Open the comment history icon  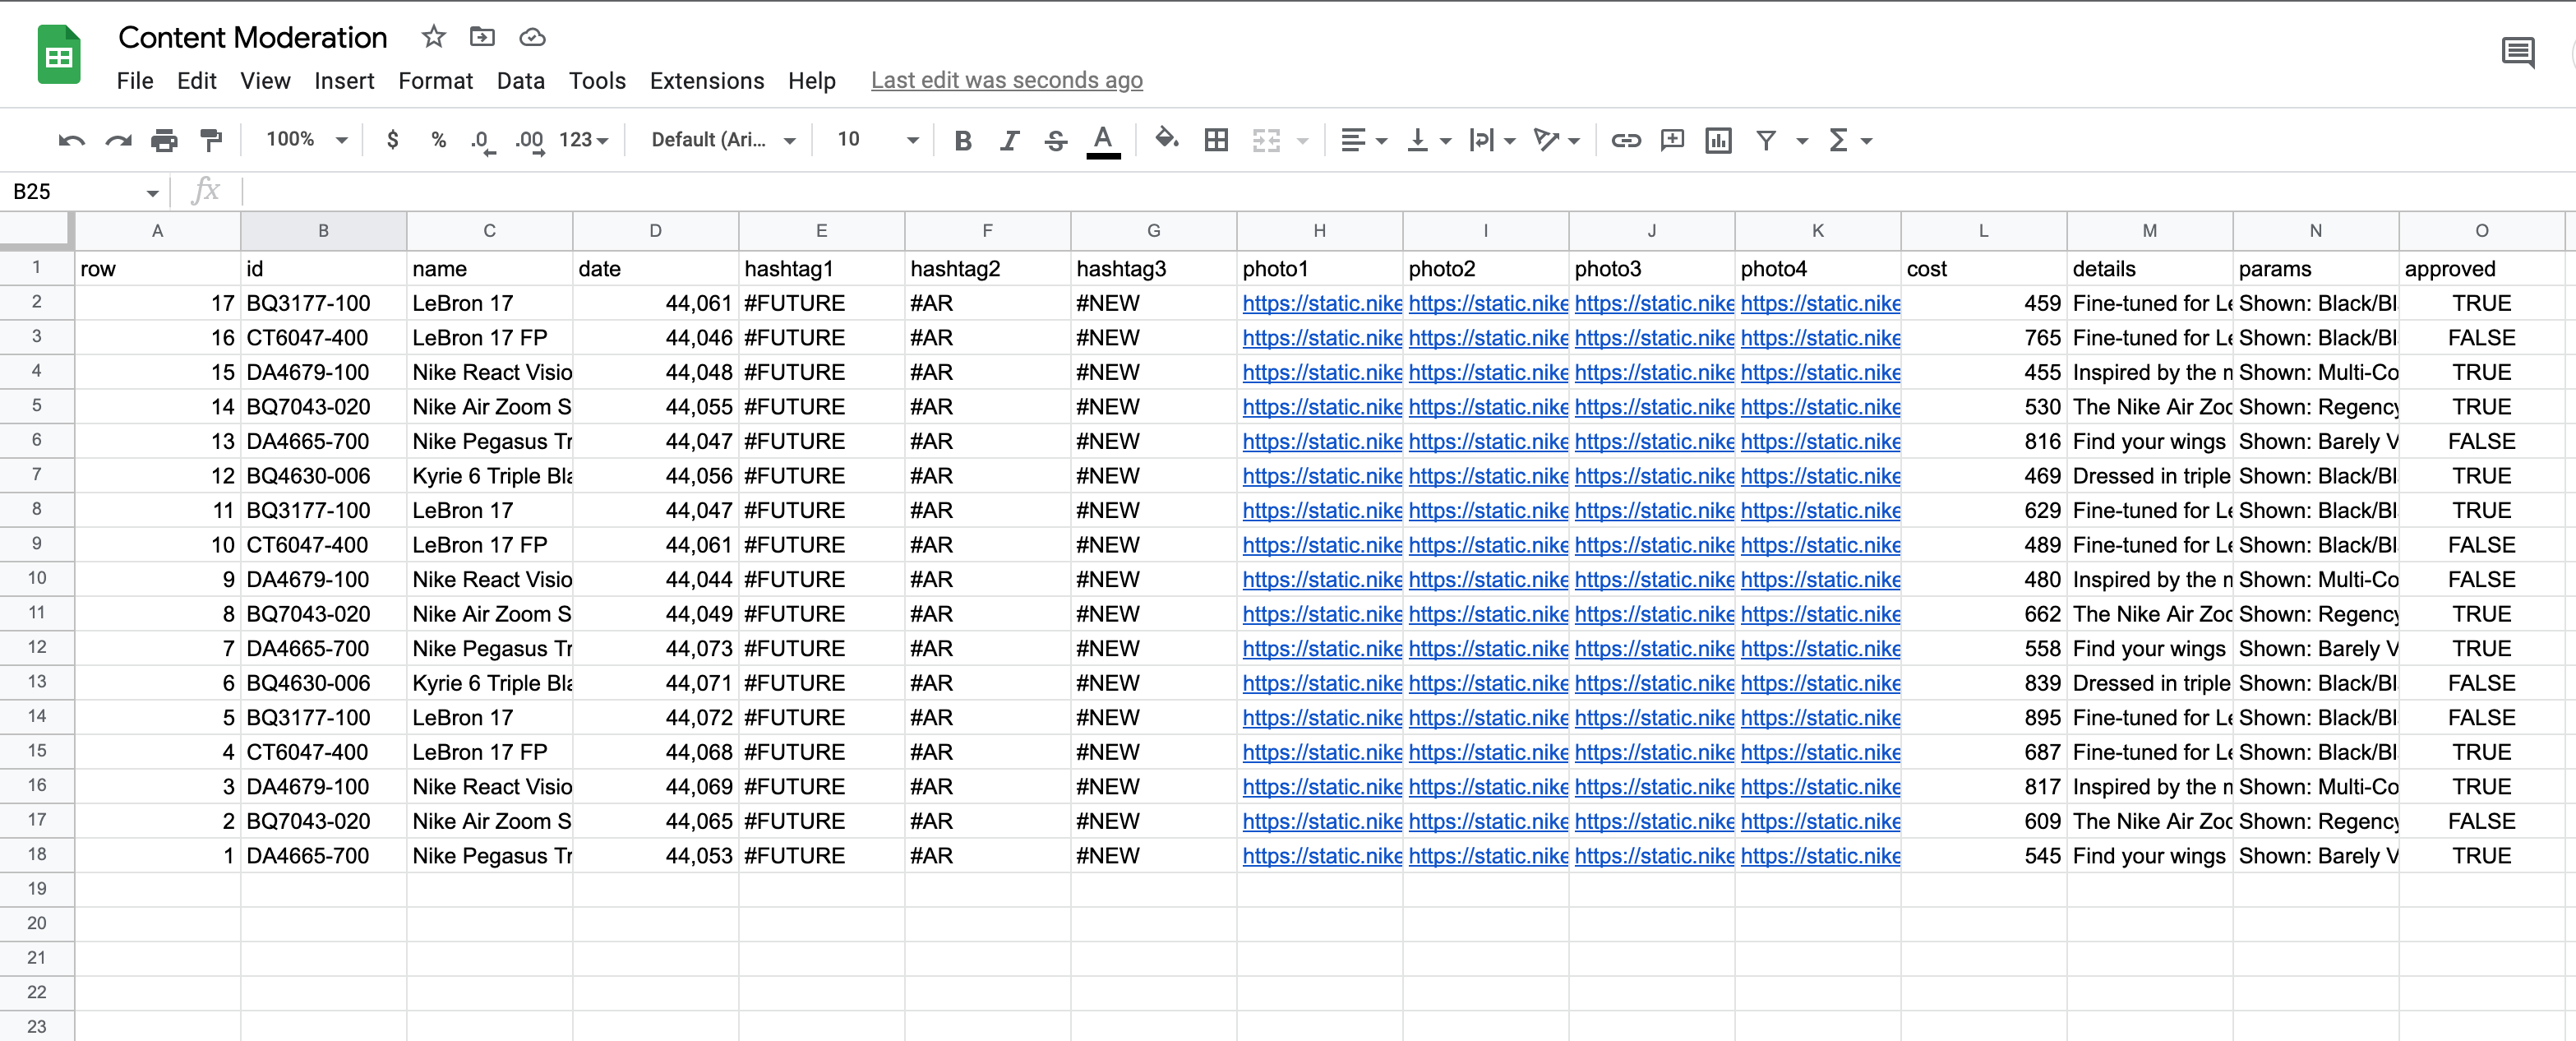coord(2517,52)
